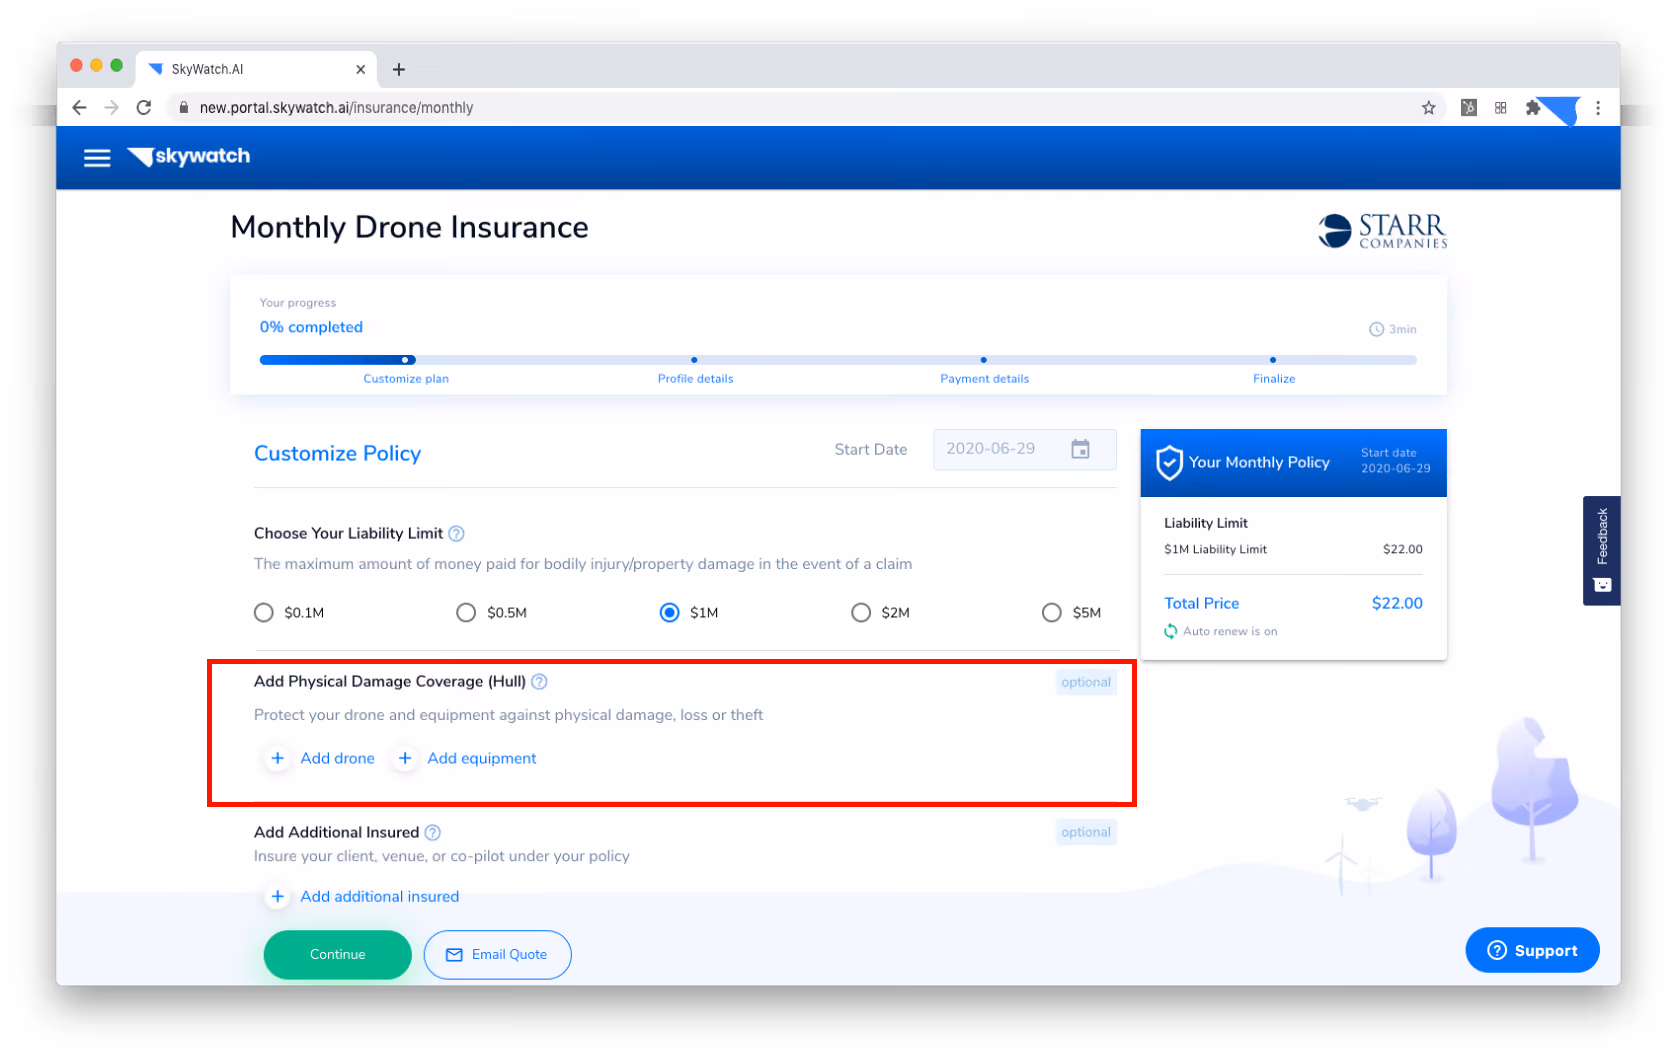
Task: Open the hamburger navigation menu
Action: [97, 158]
